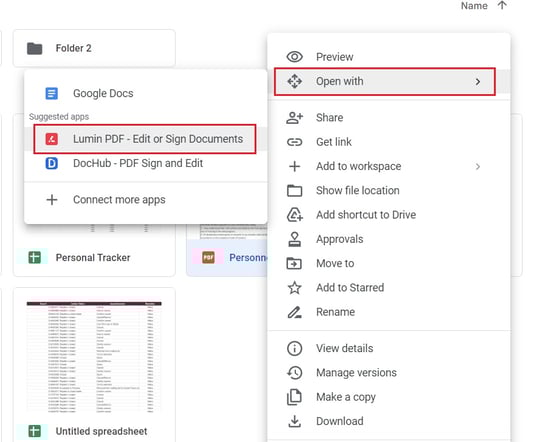Expand the Add to workspace submenu chevron
Image resolution: width=545 pixels, height=442 pixels.
point(478,167)
